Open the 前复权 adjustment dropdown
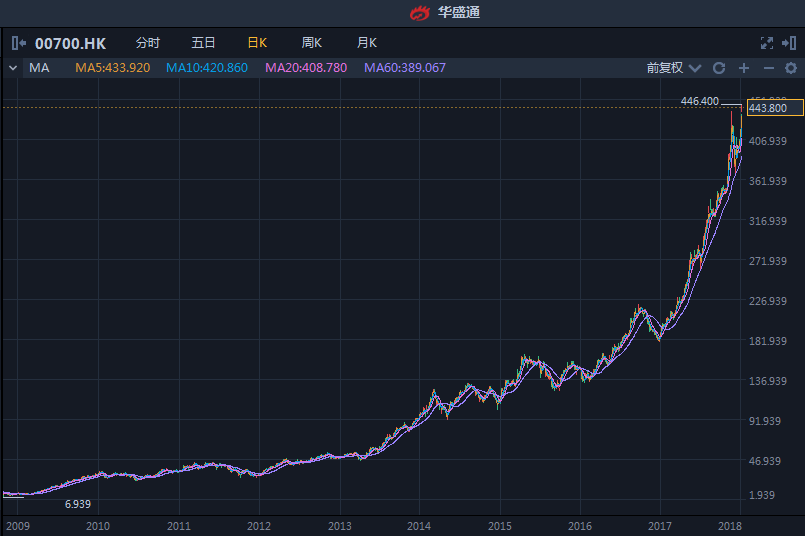This screenshot has height=536, width=805. [x=671, y=68]
